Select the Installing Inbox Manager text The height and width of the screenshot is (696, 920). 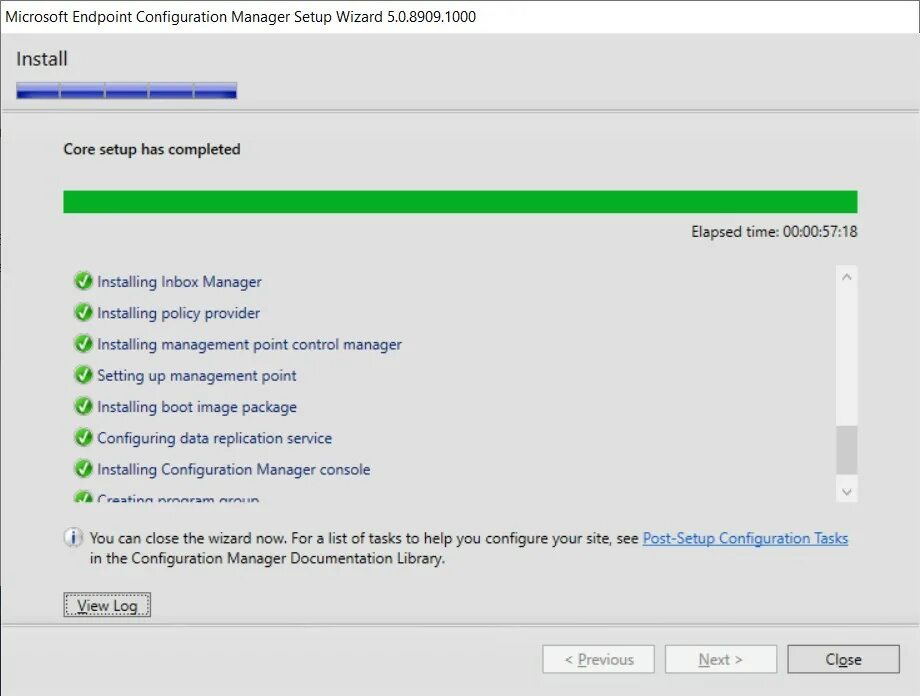179,282
